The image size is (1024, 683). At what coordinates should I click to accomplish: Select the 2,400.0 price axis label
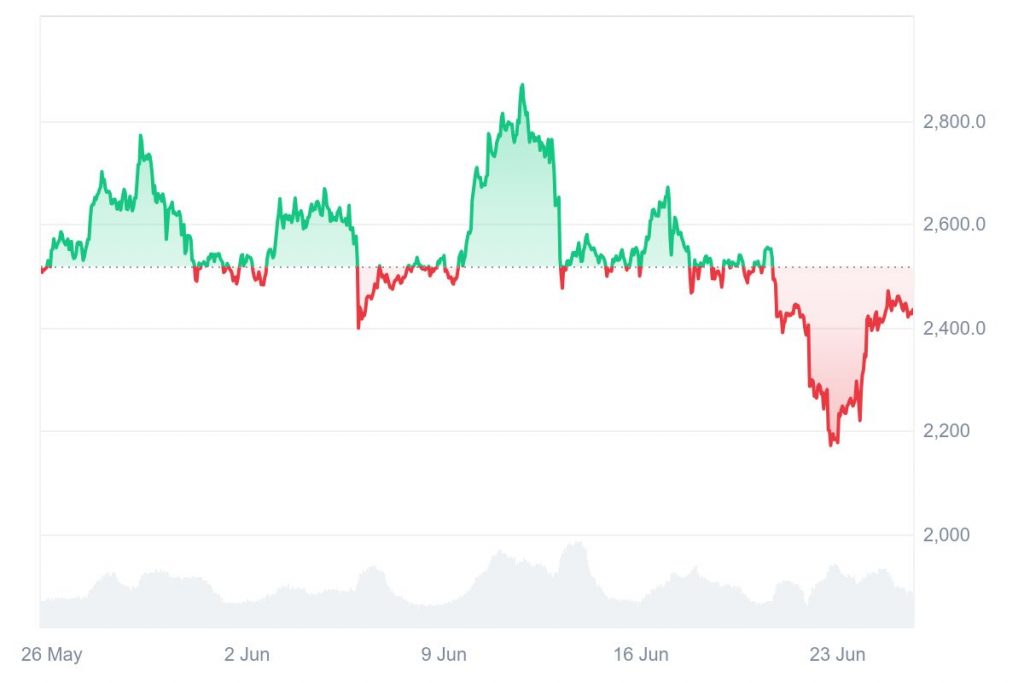pos(954,328)
